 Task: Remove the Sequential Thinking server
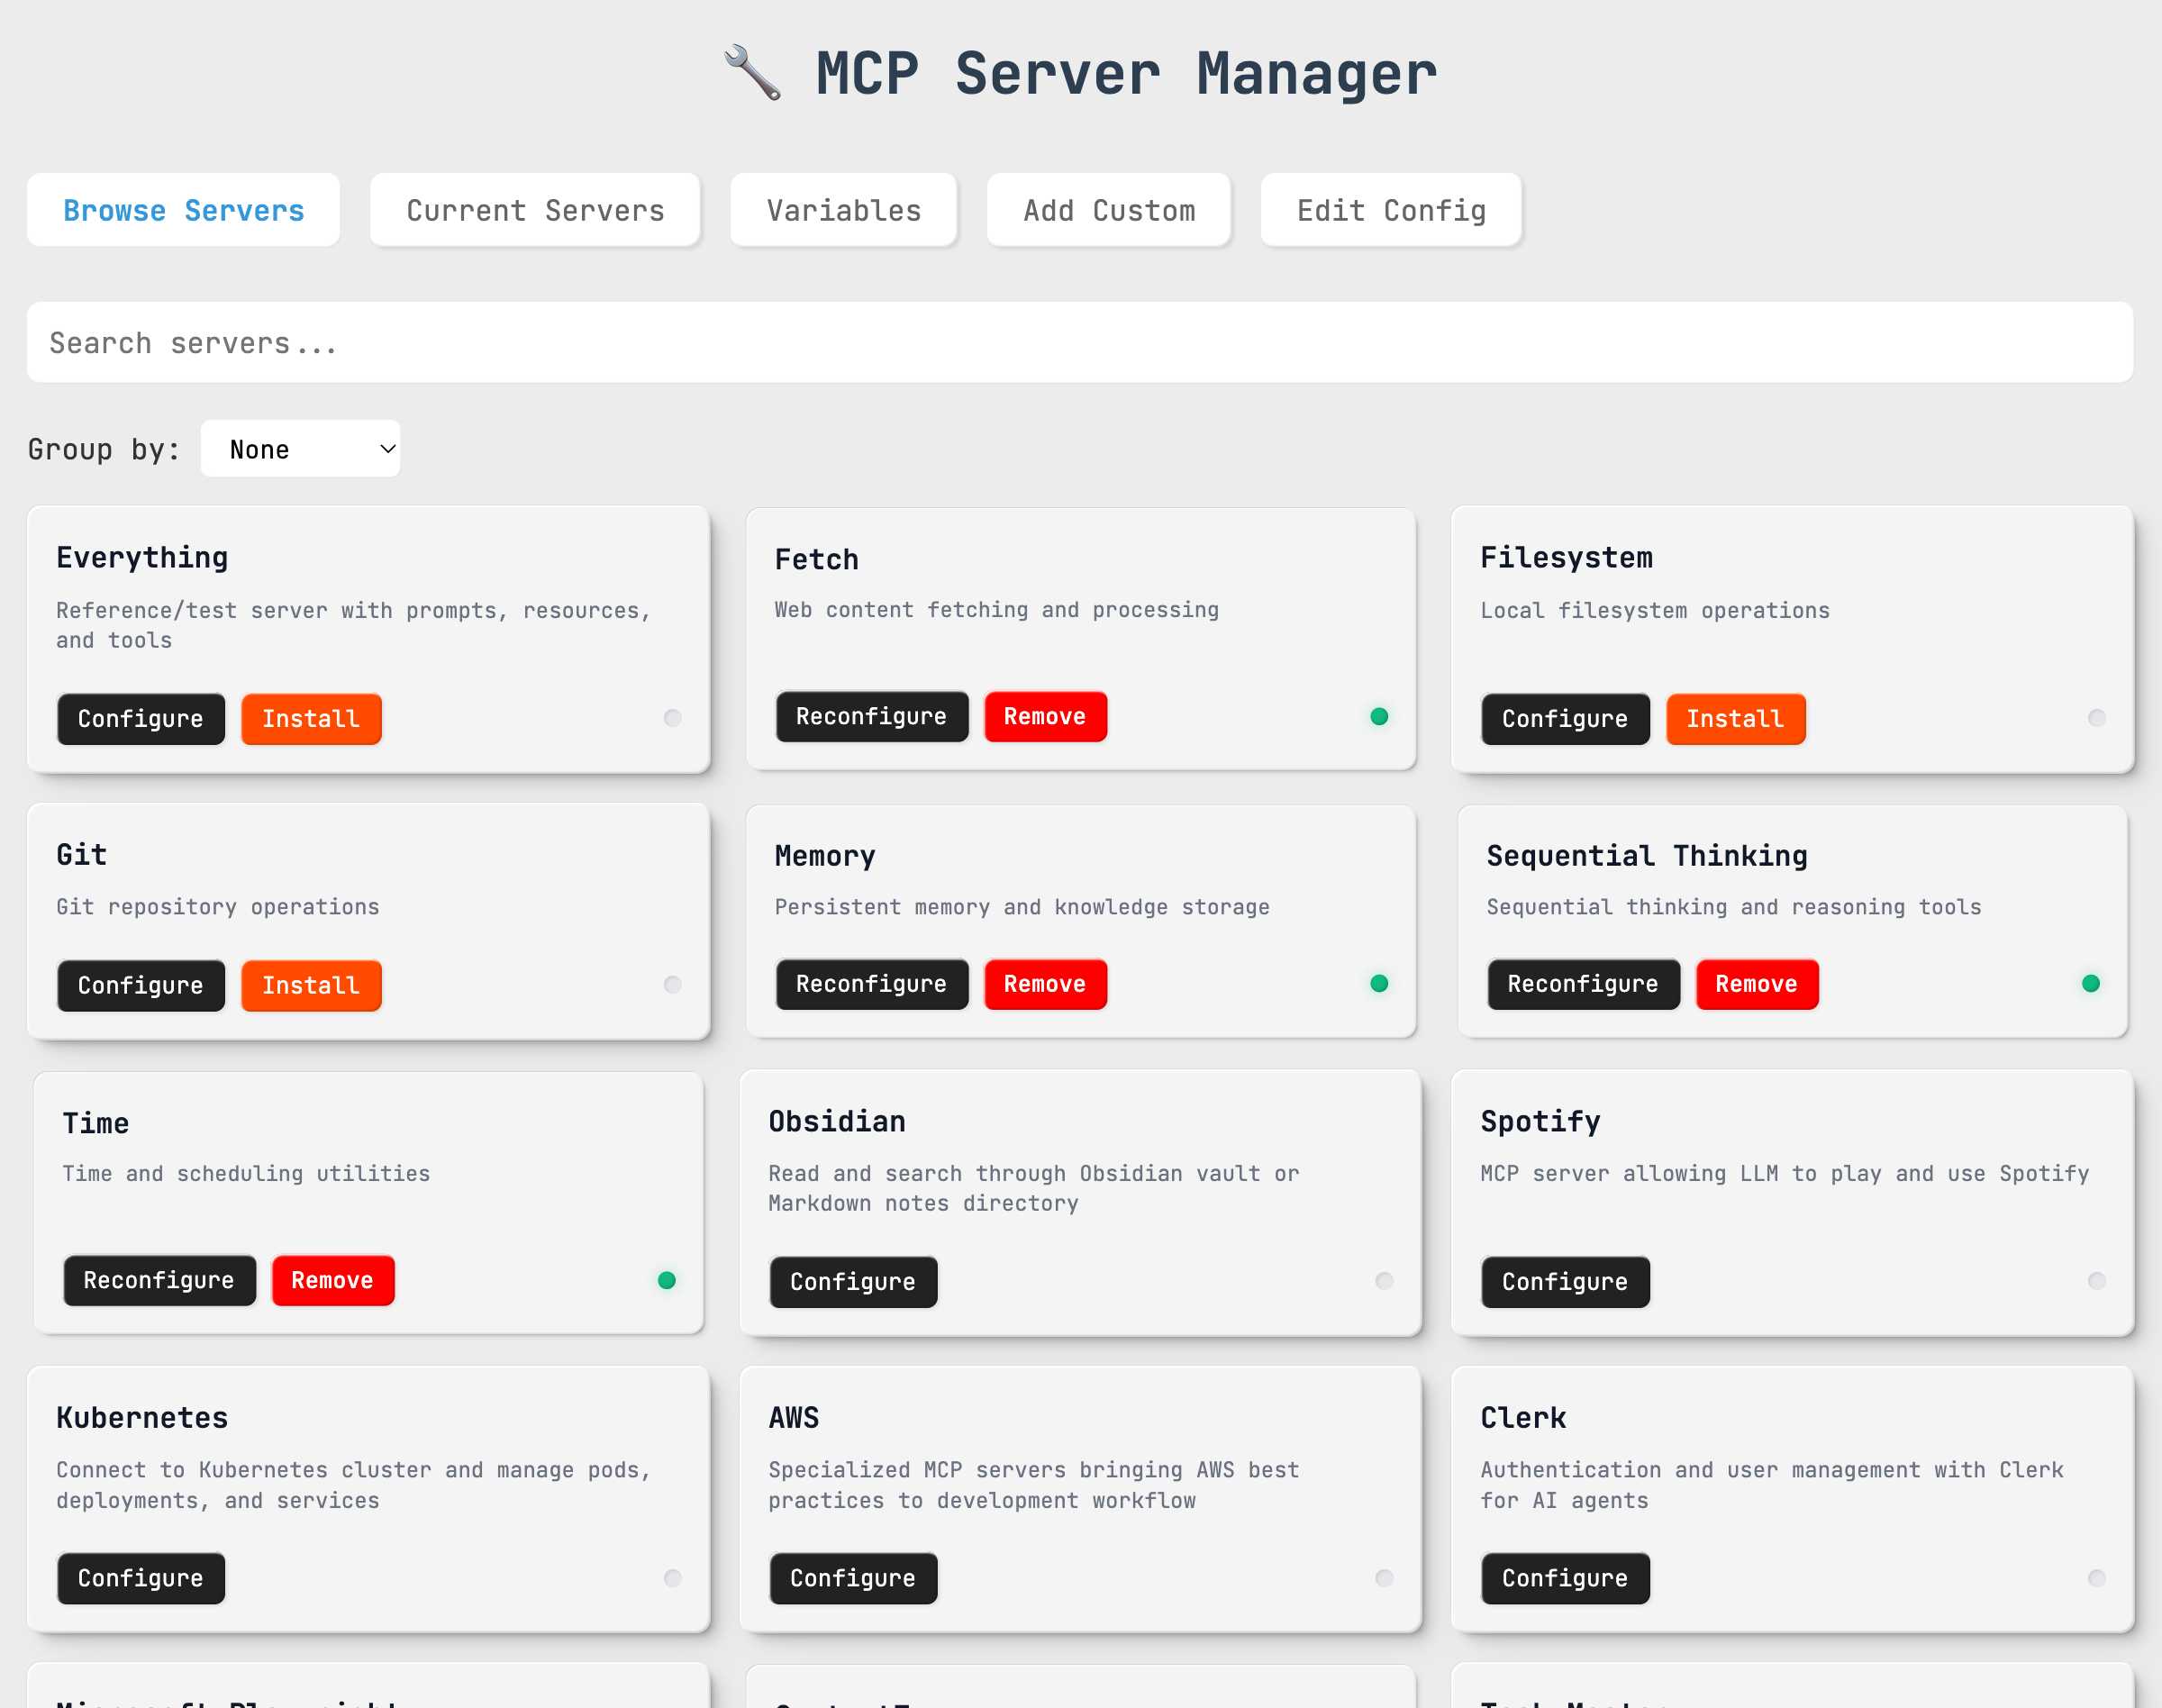click(1757, 984)
